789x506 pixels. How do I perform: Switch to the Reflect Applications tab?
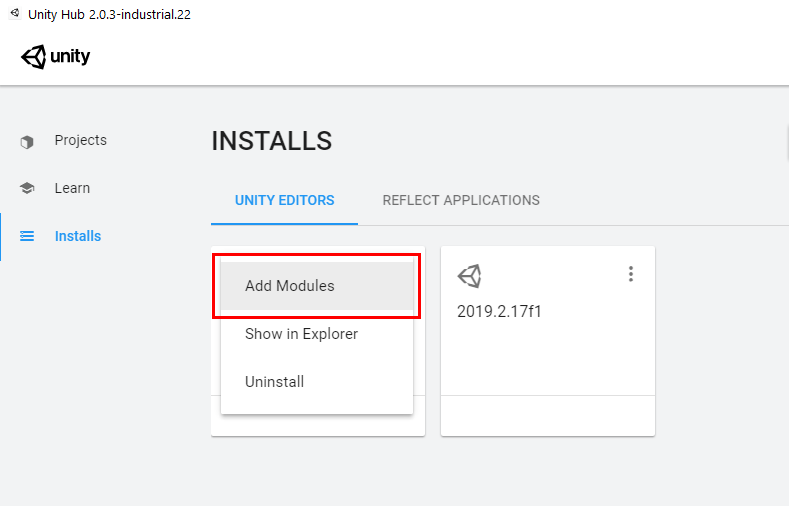(x=461, y=200)
